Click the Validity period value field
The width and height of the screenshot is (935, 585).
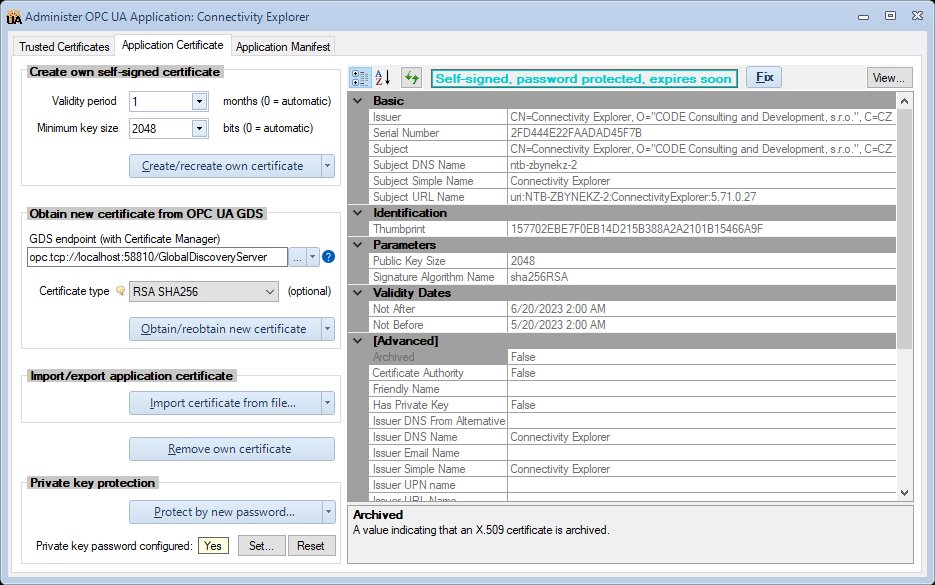(161, 101)
